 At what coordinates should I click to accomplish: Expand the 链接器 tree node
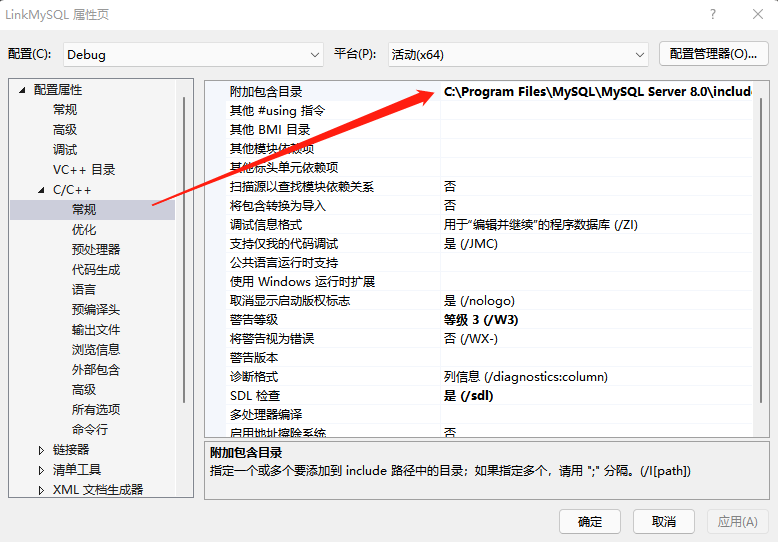click(x=41, y=450)
